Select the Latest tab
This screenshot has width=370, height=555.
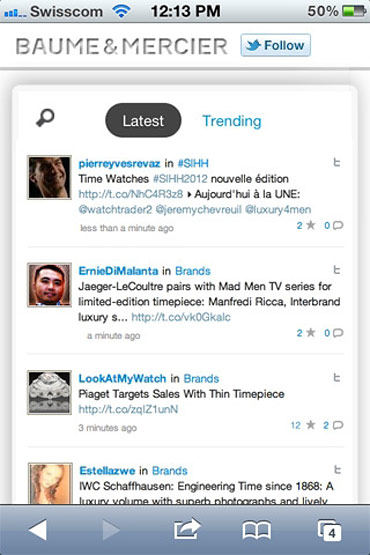click(143, 120)
